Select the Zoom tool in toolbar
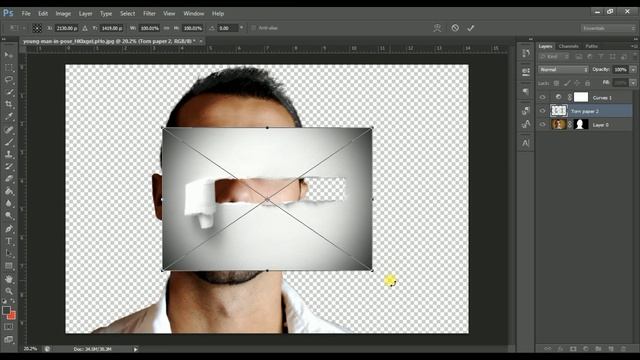 click(x=9, y=291)
